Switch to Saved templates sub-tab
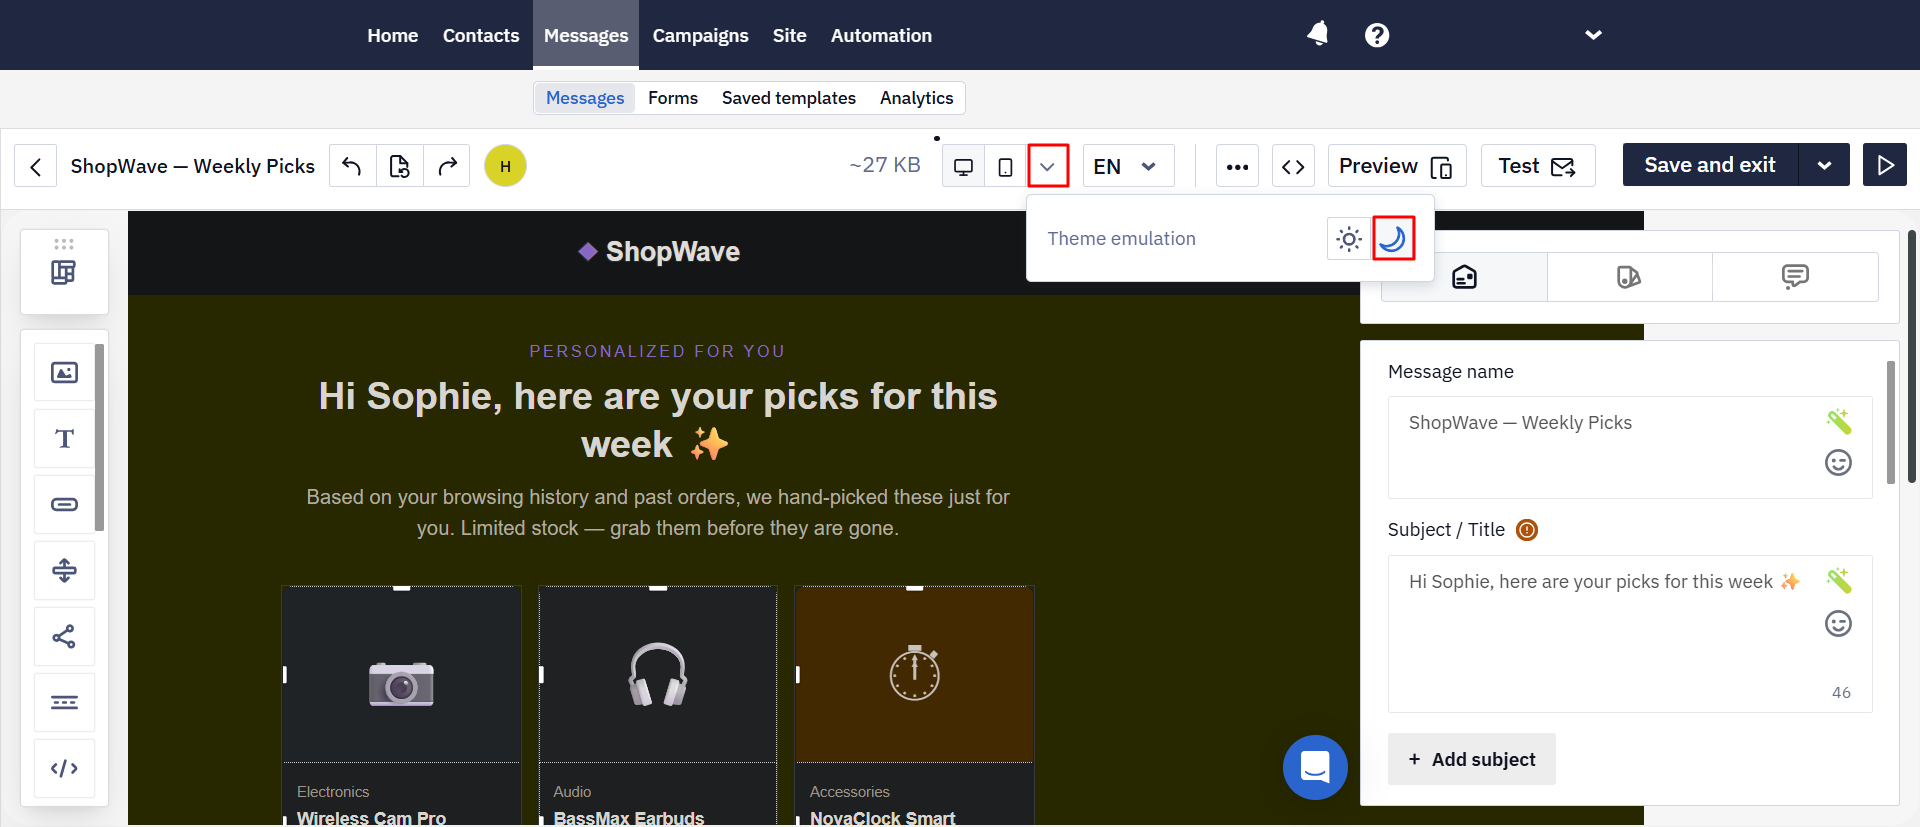 click(x=789, y=98)
